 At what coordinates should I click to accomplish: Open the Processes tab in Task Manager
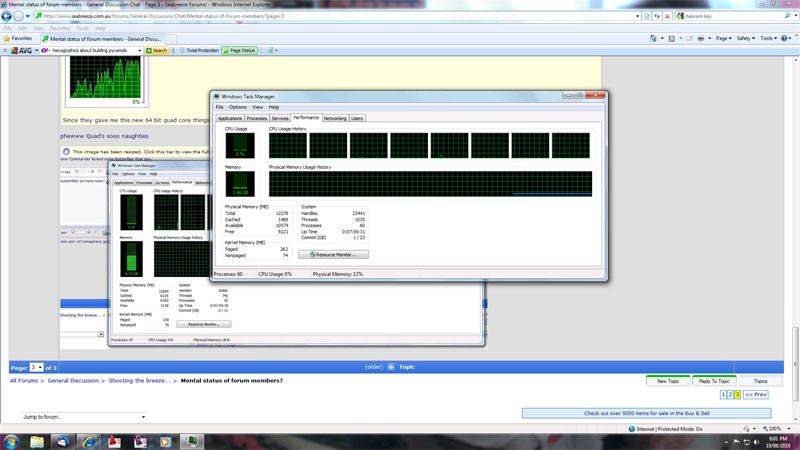tap(257, 118)
